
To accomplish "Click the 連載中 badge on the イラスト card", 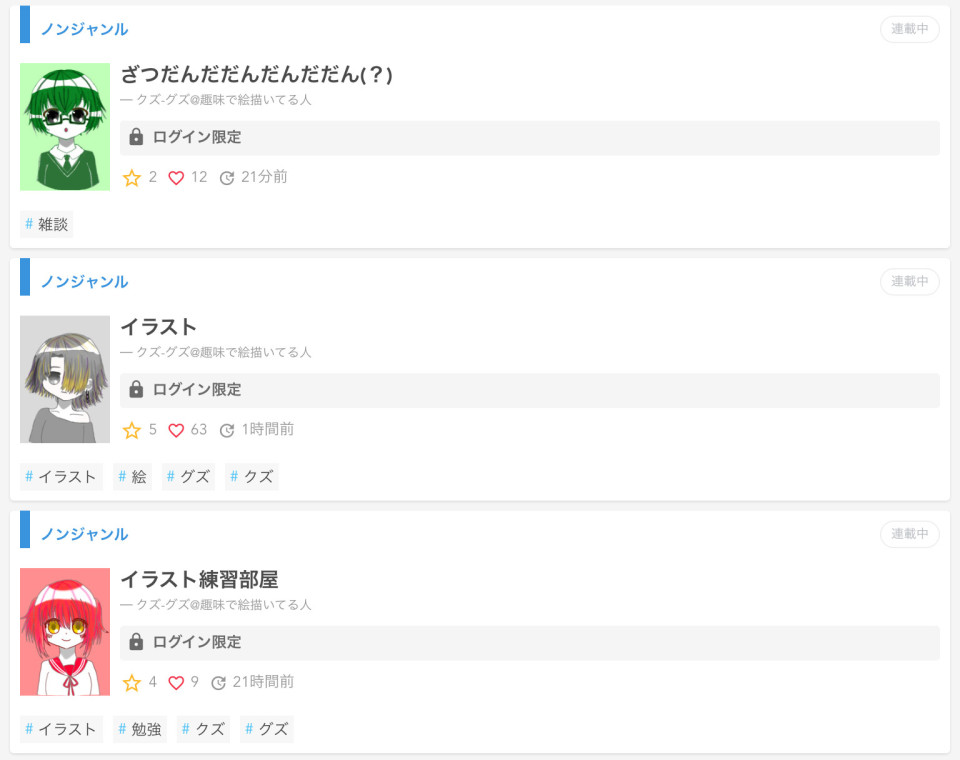I will pos(910,282).
